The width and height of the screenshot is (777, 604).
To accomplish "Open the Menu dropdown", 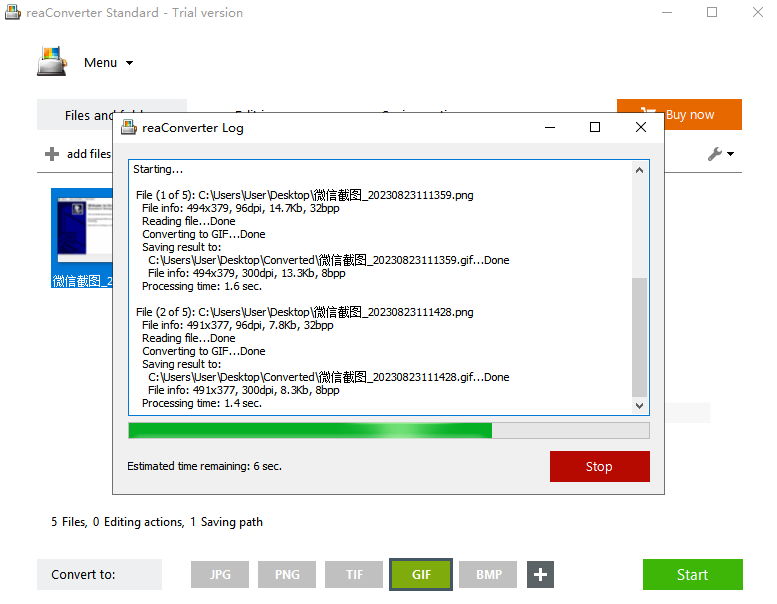I will click(108, 63).
